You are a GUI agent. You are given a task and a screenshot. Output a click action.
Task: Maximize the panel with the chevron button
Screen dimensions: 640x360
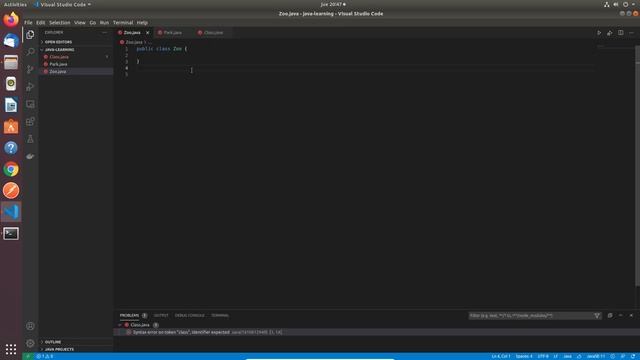620,316
